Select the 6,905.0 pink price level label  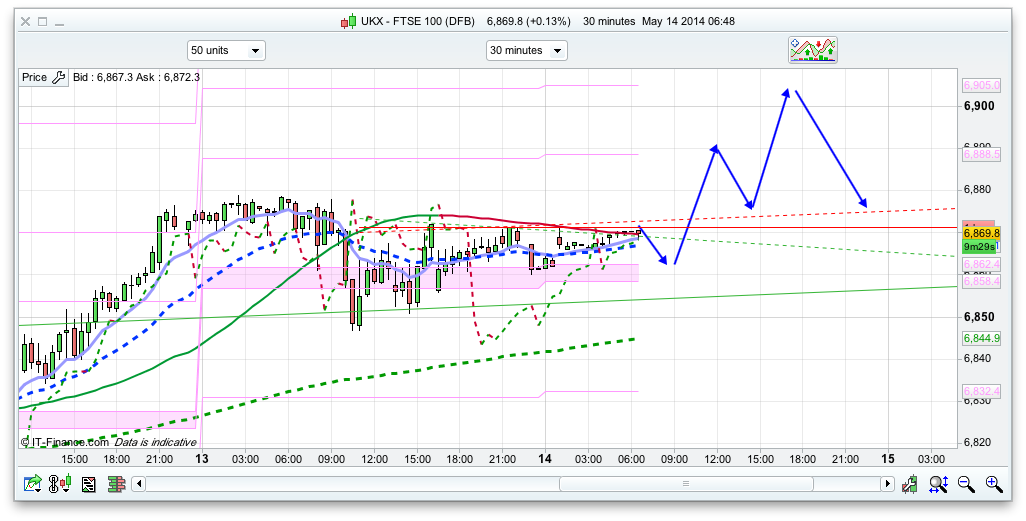pyautogui.click(x=980, y=86)
